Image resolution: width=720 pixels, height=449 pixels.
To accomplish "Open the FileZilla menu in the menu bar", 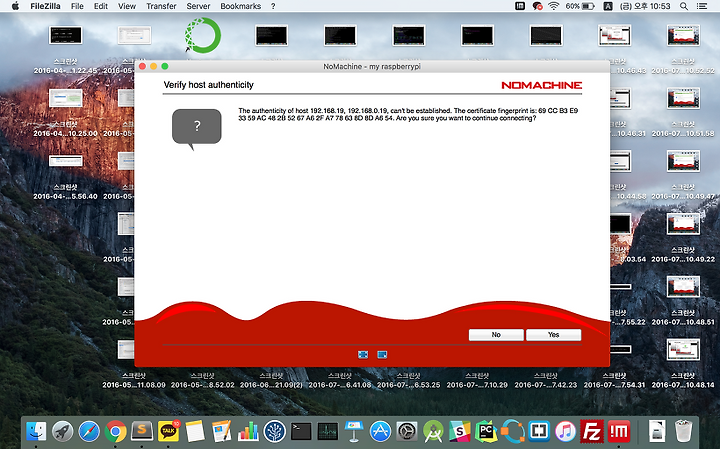I will [45, 6].
